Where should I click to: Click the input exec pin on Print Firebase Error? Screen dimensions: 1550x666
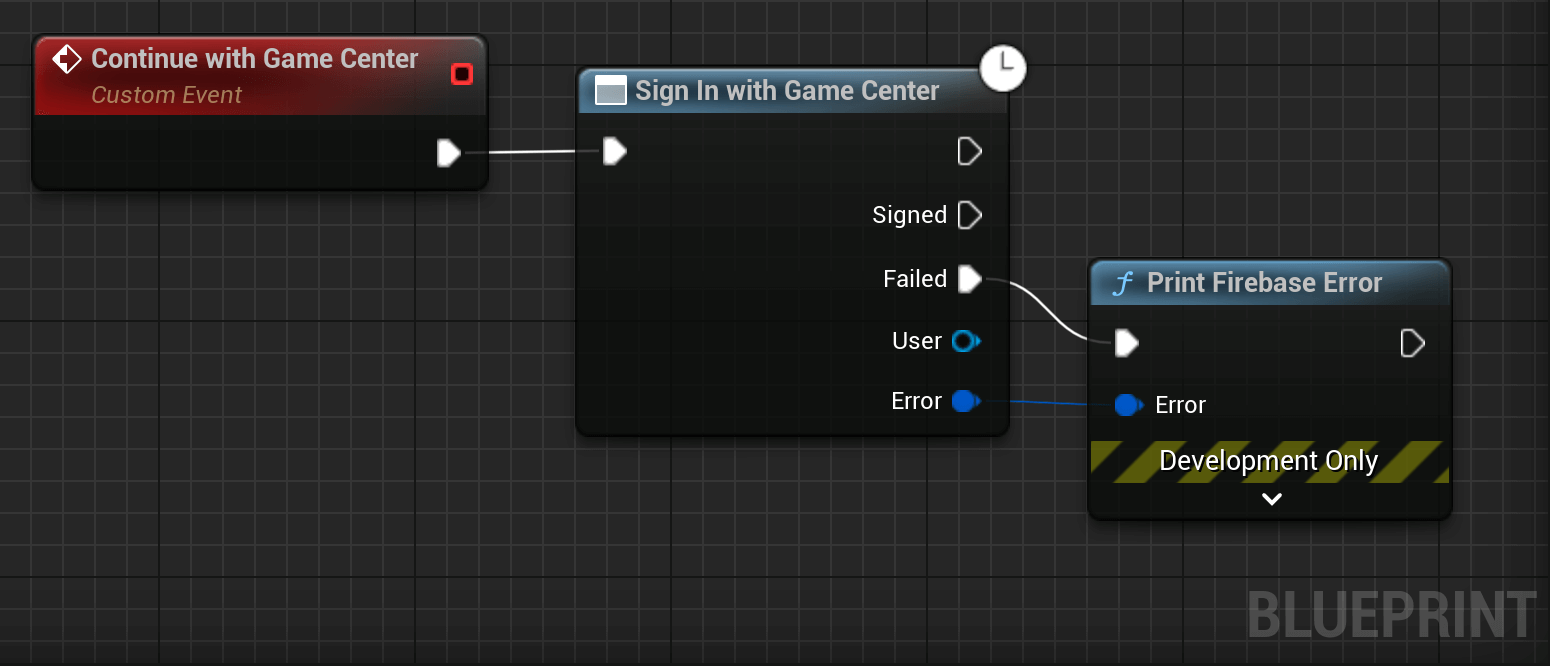pos(1126,344)
